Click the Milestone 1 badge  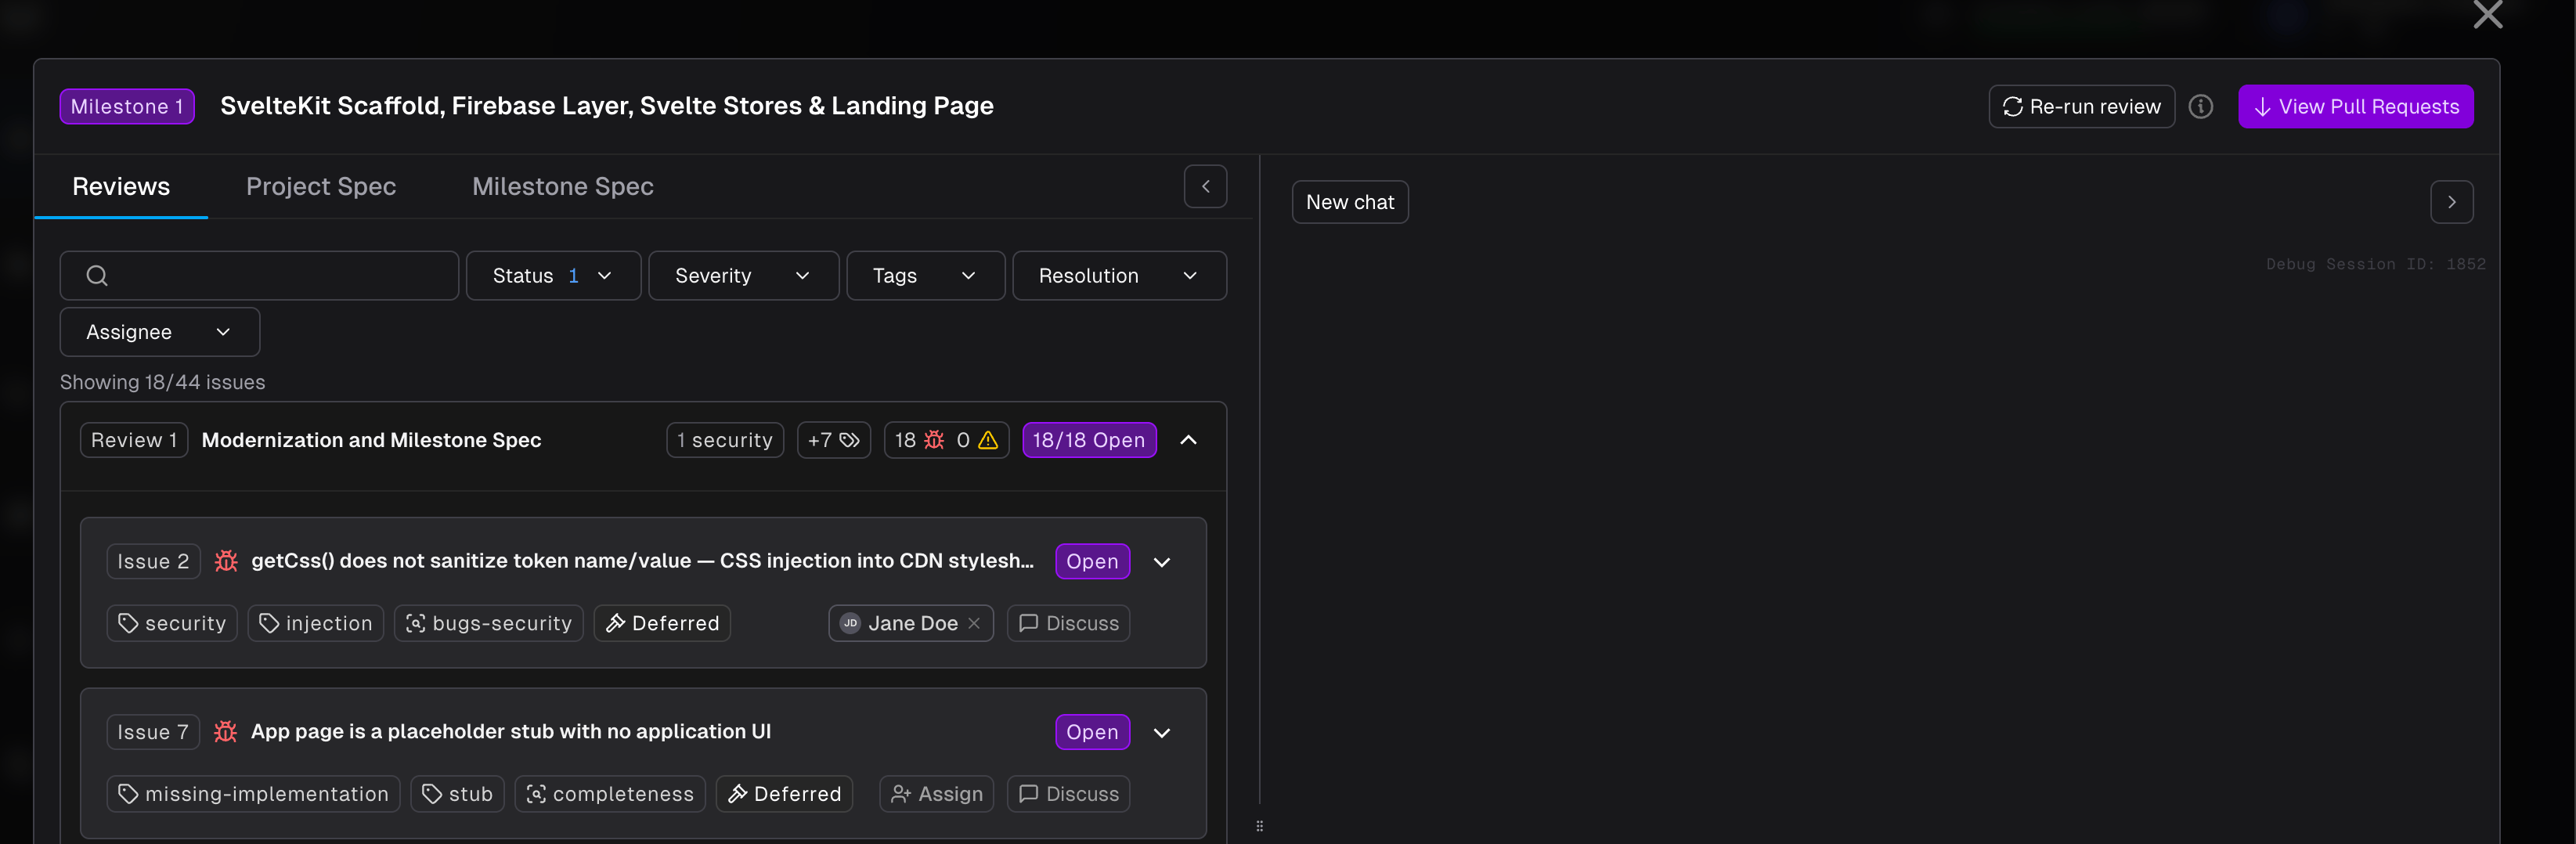[127, 107]
